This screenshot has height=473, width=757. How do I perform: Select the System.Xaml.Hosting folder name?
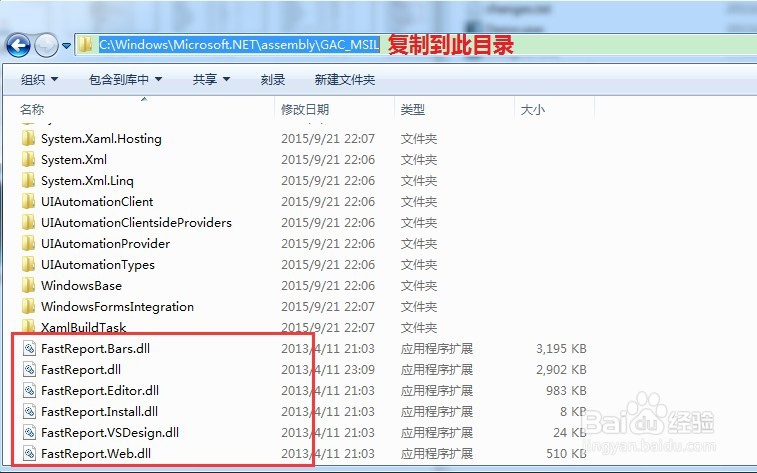coord(101,139)
